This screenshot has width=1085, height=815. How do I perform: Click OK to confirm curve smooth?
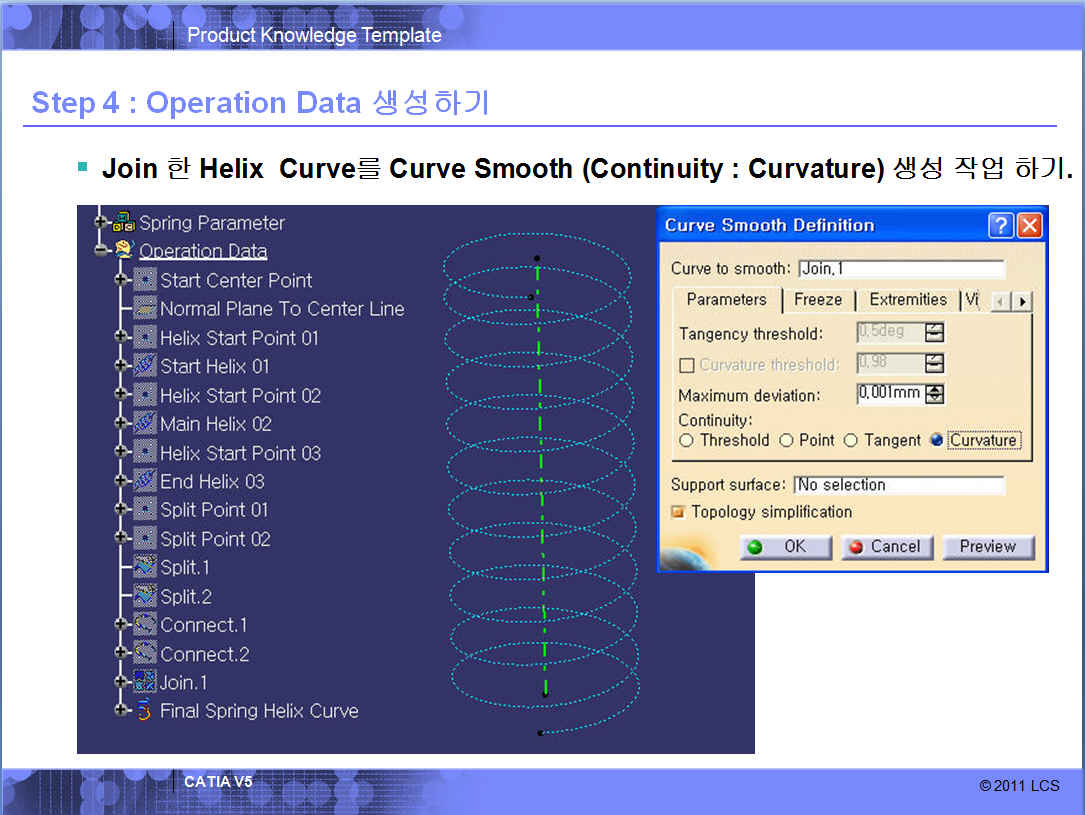(x=786, y=547)
